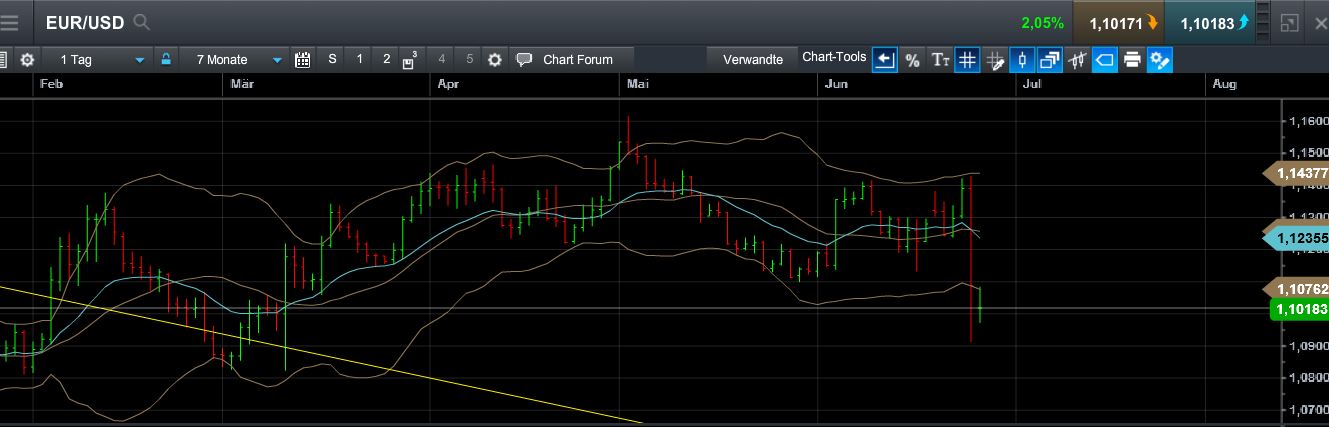Viewport: 1329px width, 427px height.
Task: Open layouts gear settings after slot 5
Action: point(494,60)
